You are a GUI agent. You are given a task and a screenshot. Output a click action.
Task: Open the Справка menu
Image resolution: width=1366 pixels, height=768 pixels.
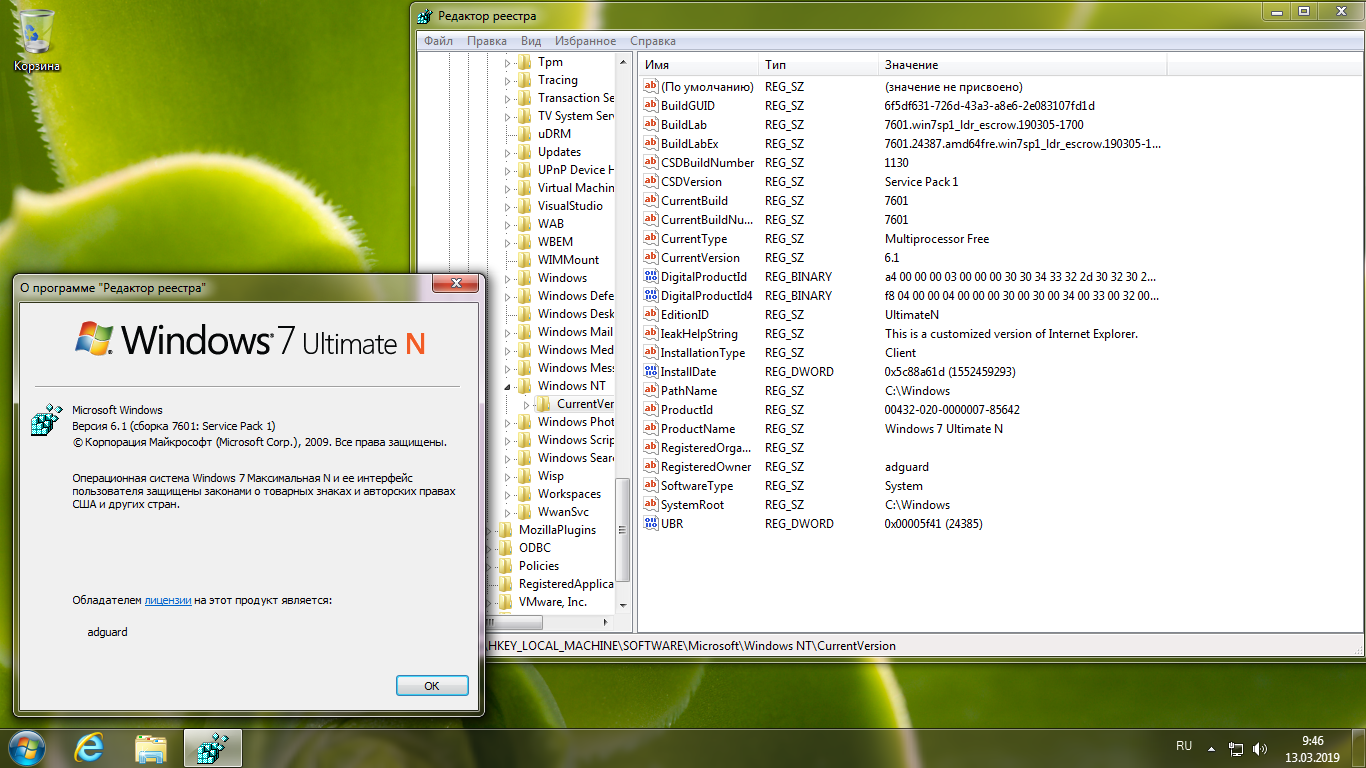[653, 41]
